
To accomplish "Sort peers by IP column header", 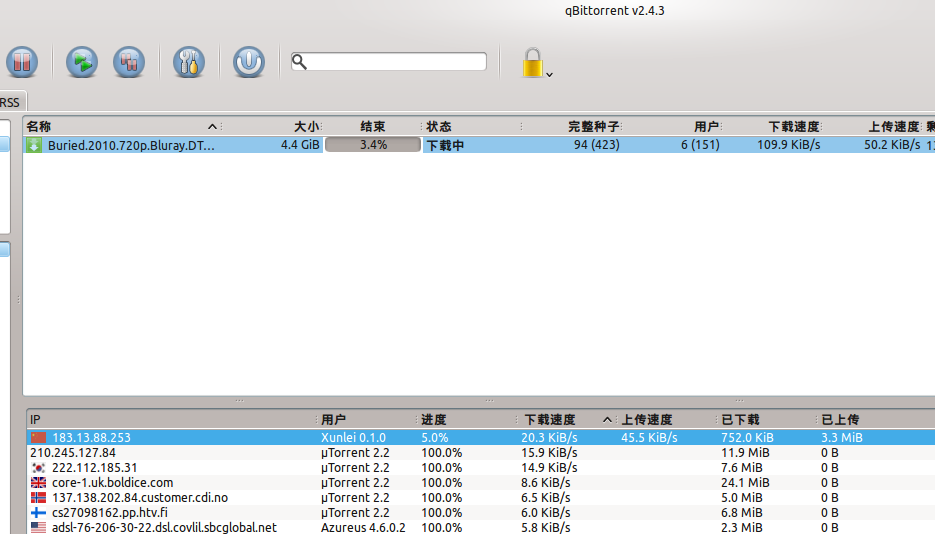I will [x=172, y=420].
